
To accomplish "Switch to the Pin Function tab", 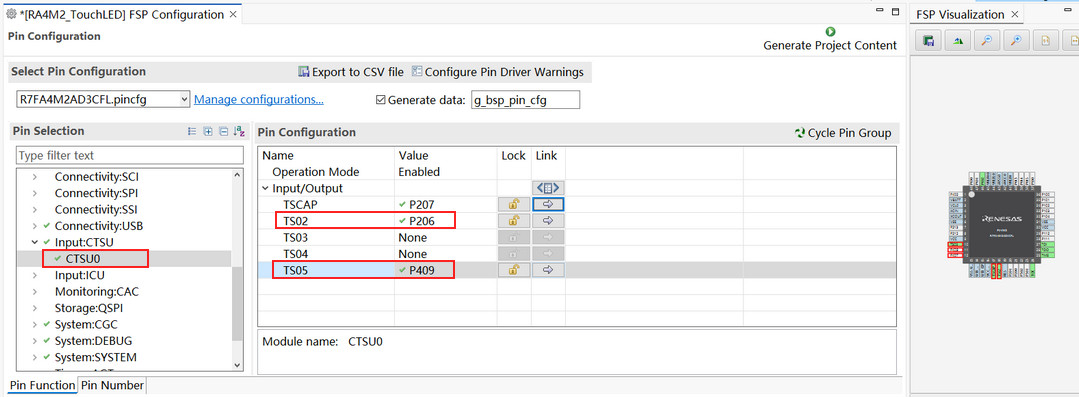I will click(x=42, y=385).
